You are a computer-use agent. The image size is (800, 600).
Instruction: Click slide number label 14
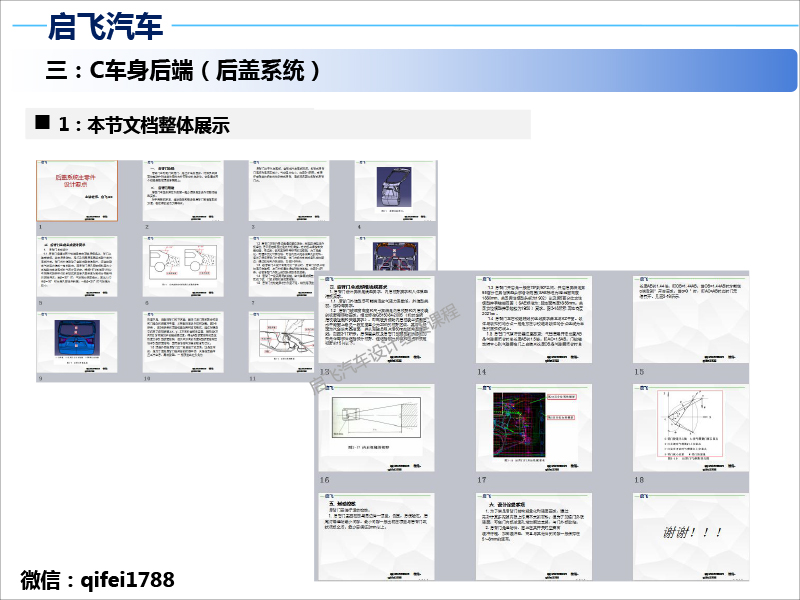(482, 372)
